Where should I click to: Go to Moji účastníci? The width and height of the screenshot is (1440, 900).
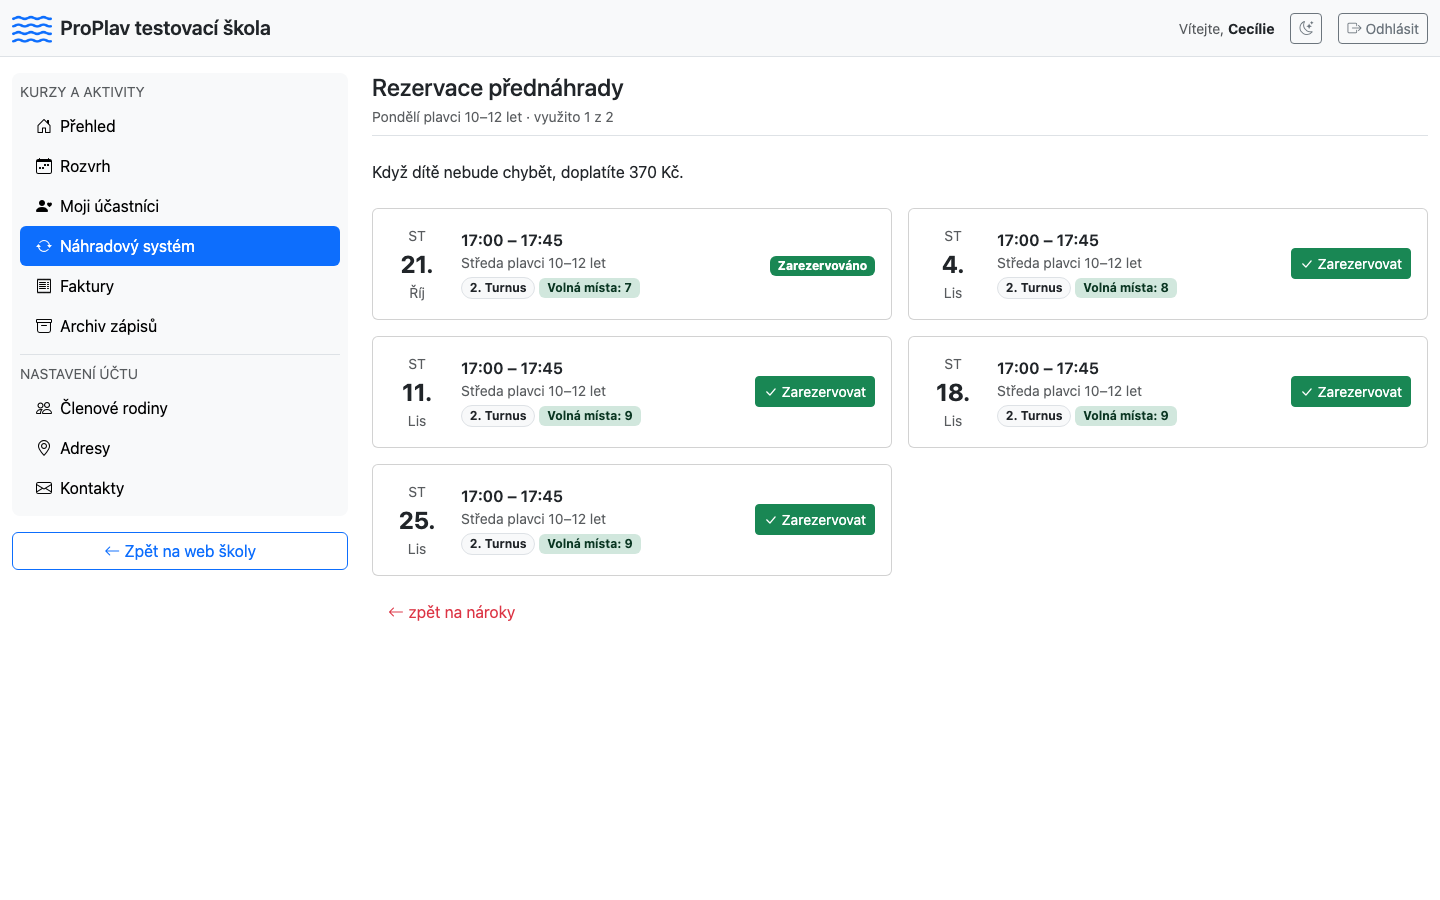click(180, 206)
